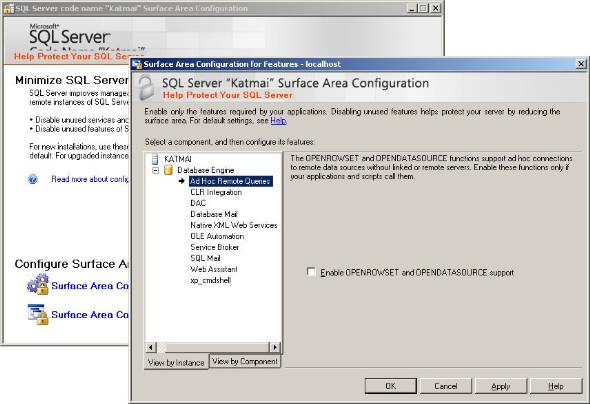Click the dialog title bar icon of the Features window
Viewport: 590px width, 404px height.
(137, 64)
